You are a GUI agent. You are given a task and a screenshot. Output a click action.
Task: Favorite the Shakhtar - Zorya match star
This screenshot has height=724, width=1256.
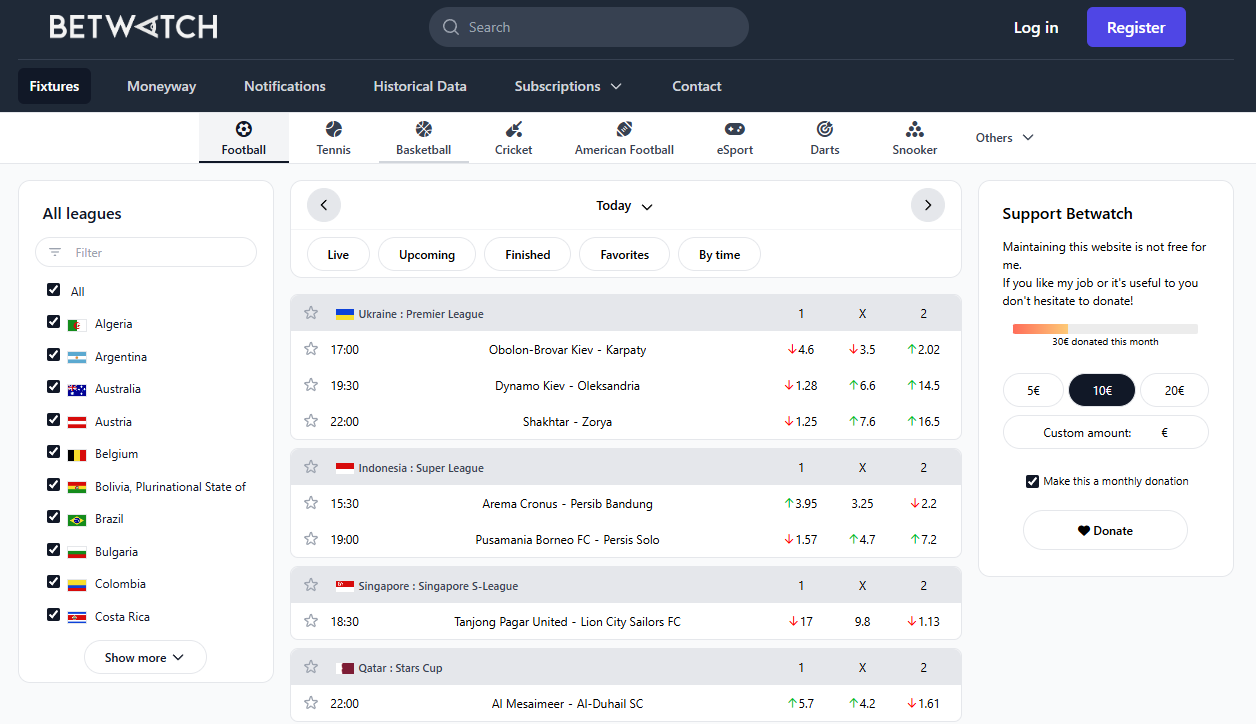pos(311,421)
